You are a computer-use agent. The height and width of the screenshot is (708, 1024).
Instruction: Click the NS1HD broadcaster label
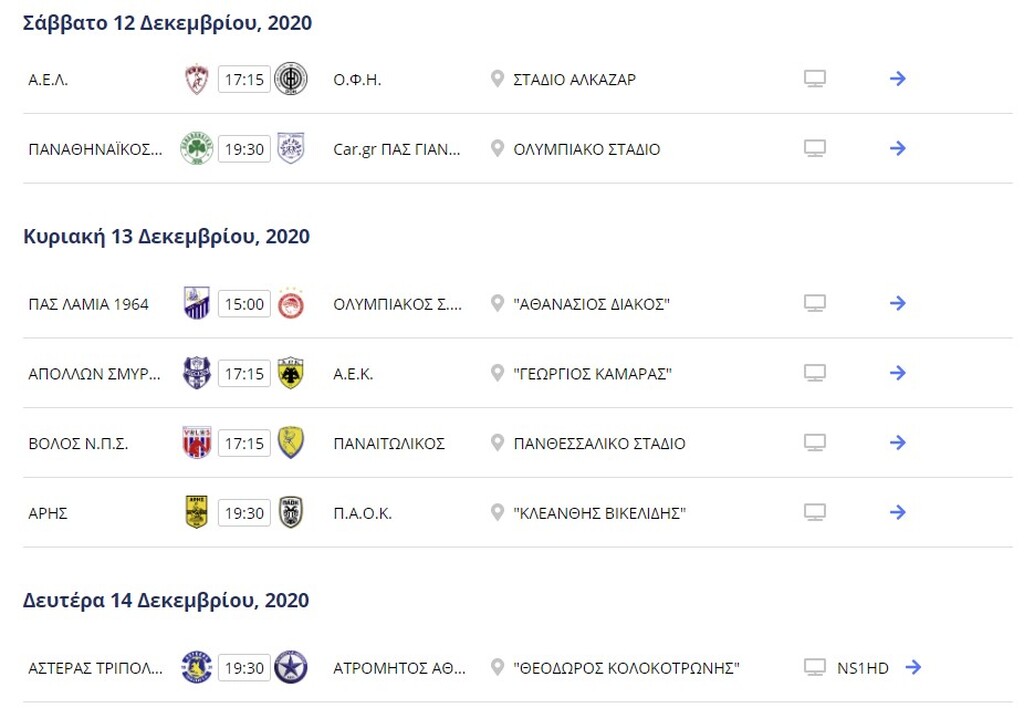(x=863, y=668)
